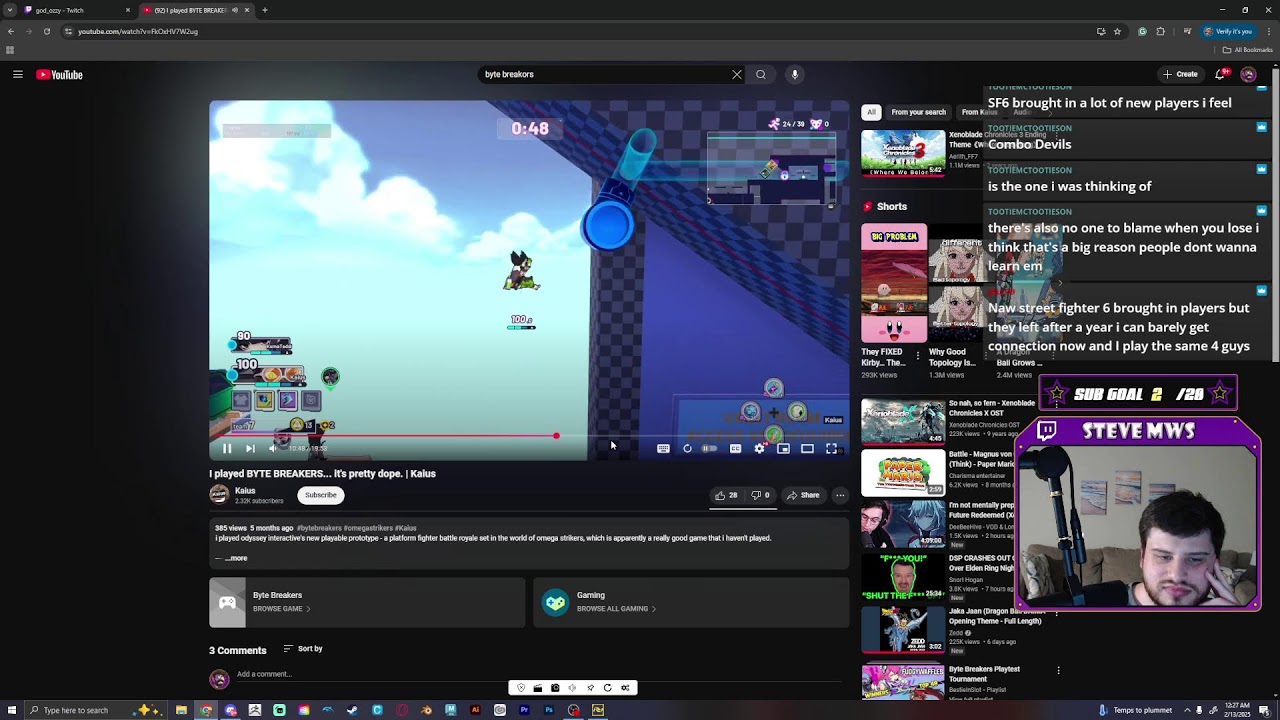This screenshot has width=1280, height=720.
Task: Like the video (28 likes)
Action: point(726,495)
